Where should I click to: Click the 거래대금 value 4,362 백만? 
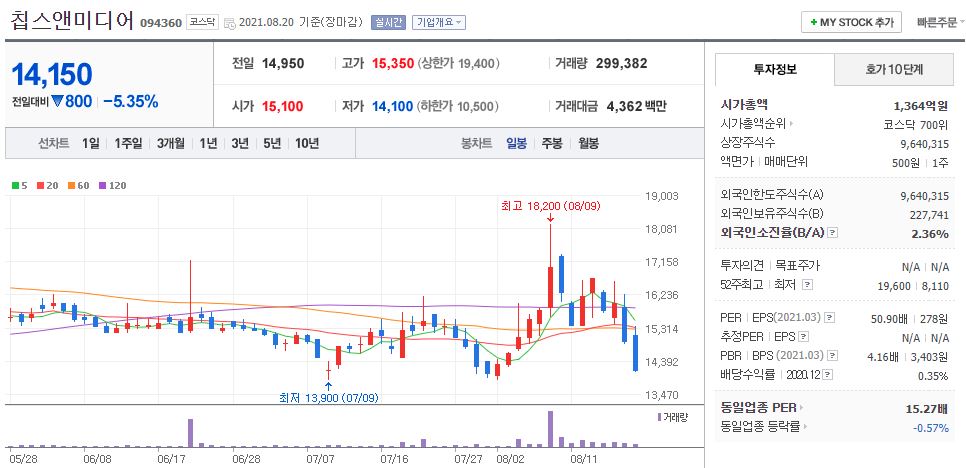tap(636, 107)
